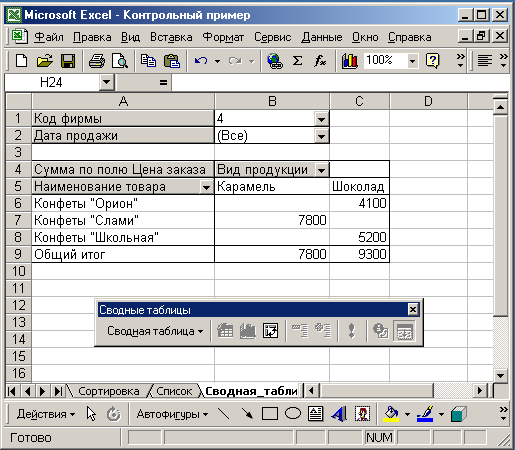Open the Line Color dropdown arrow

click(441, 415)
